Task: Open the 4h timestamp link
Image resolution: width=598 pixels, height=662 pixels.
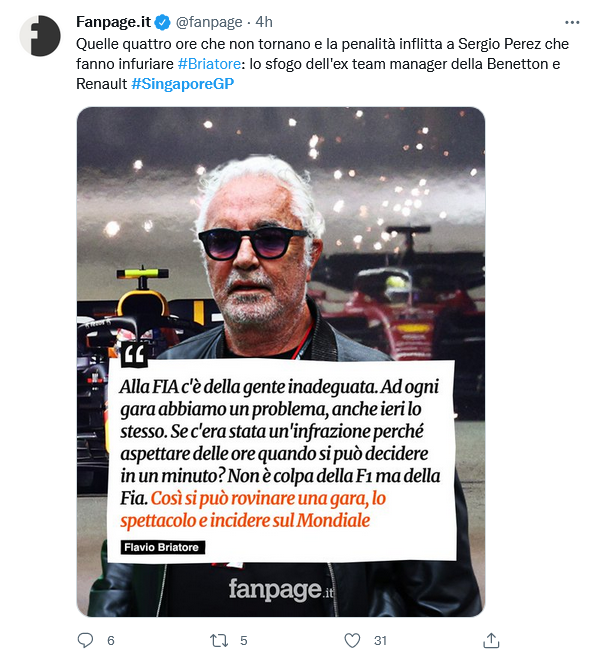Action: 264,22
